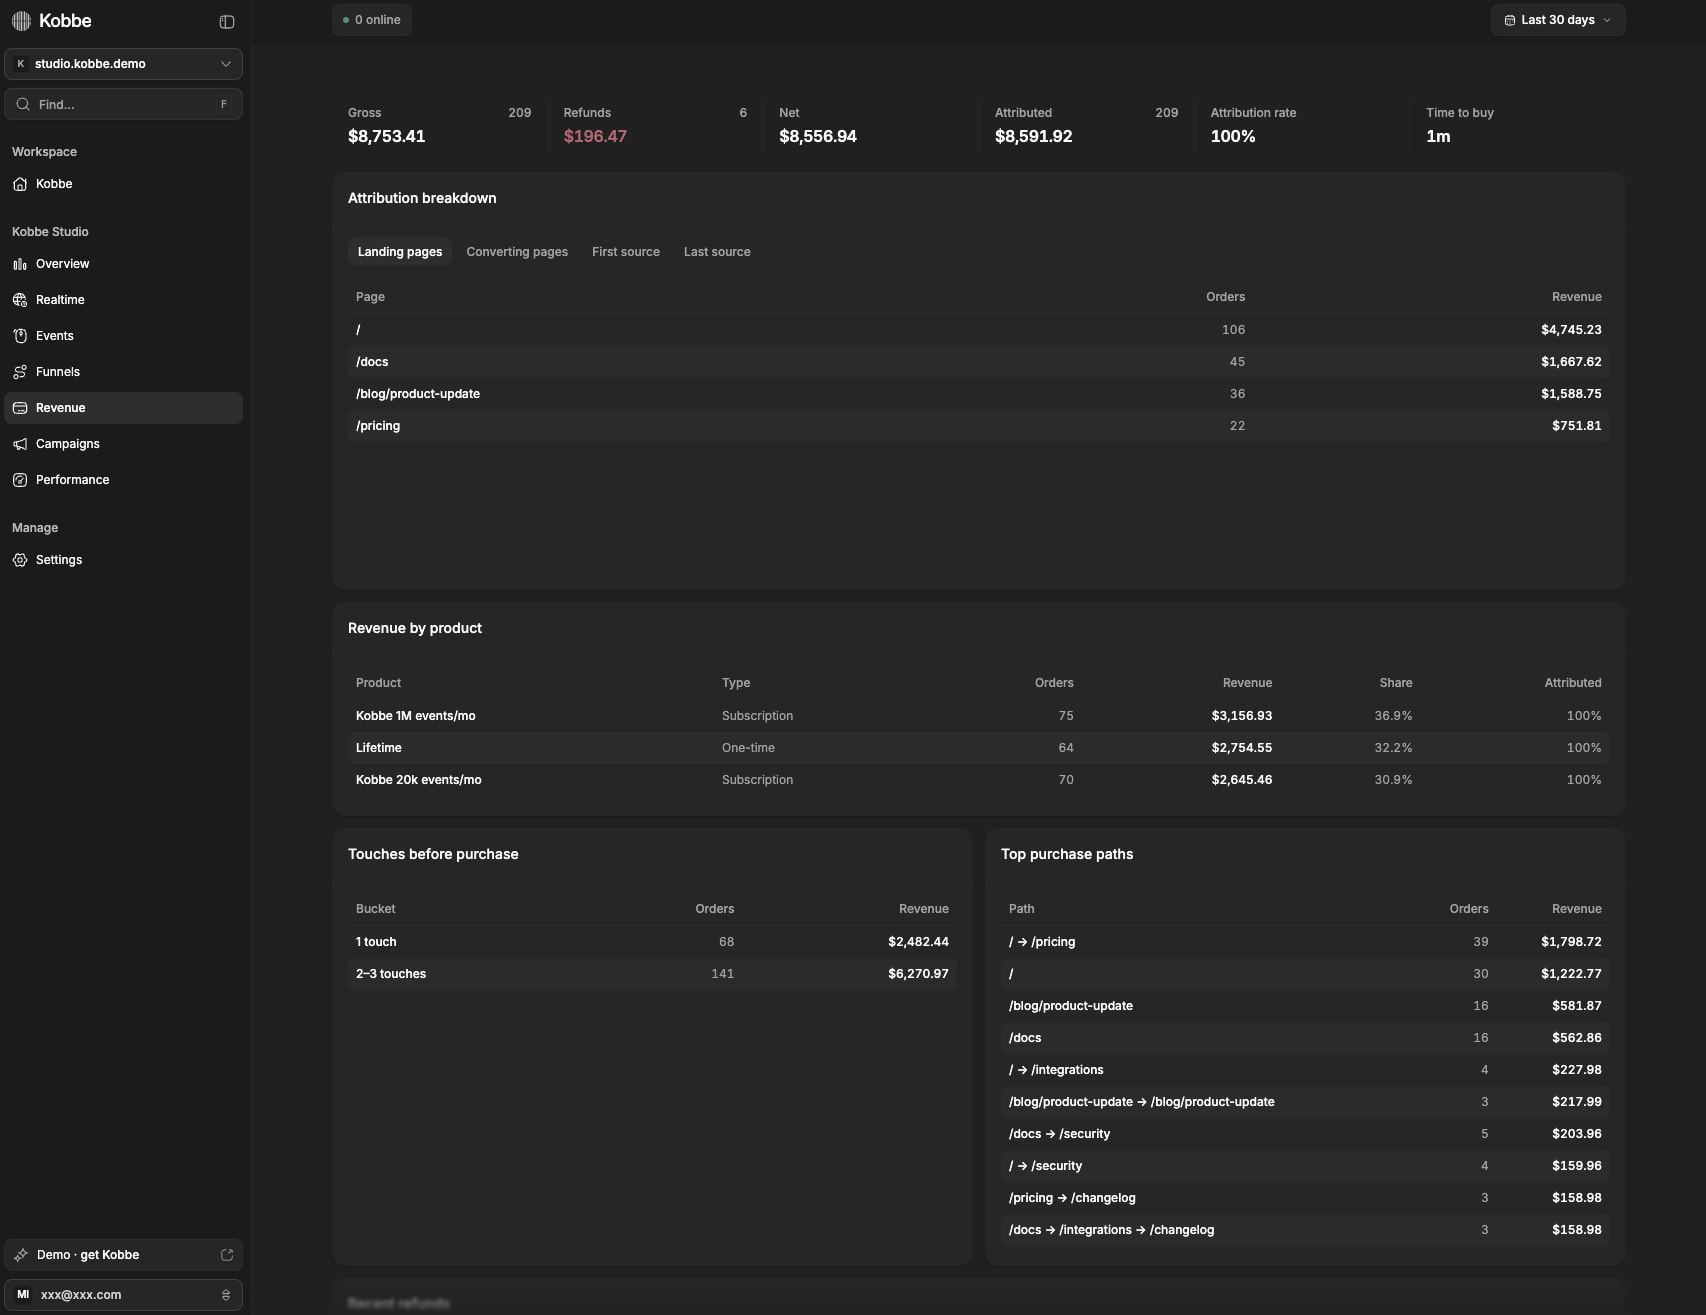The height and width of the screenshot is (1315, 1706).
Task: Click the Settings gear icon
Action: (x=20, y=560)
